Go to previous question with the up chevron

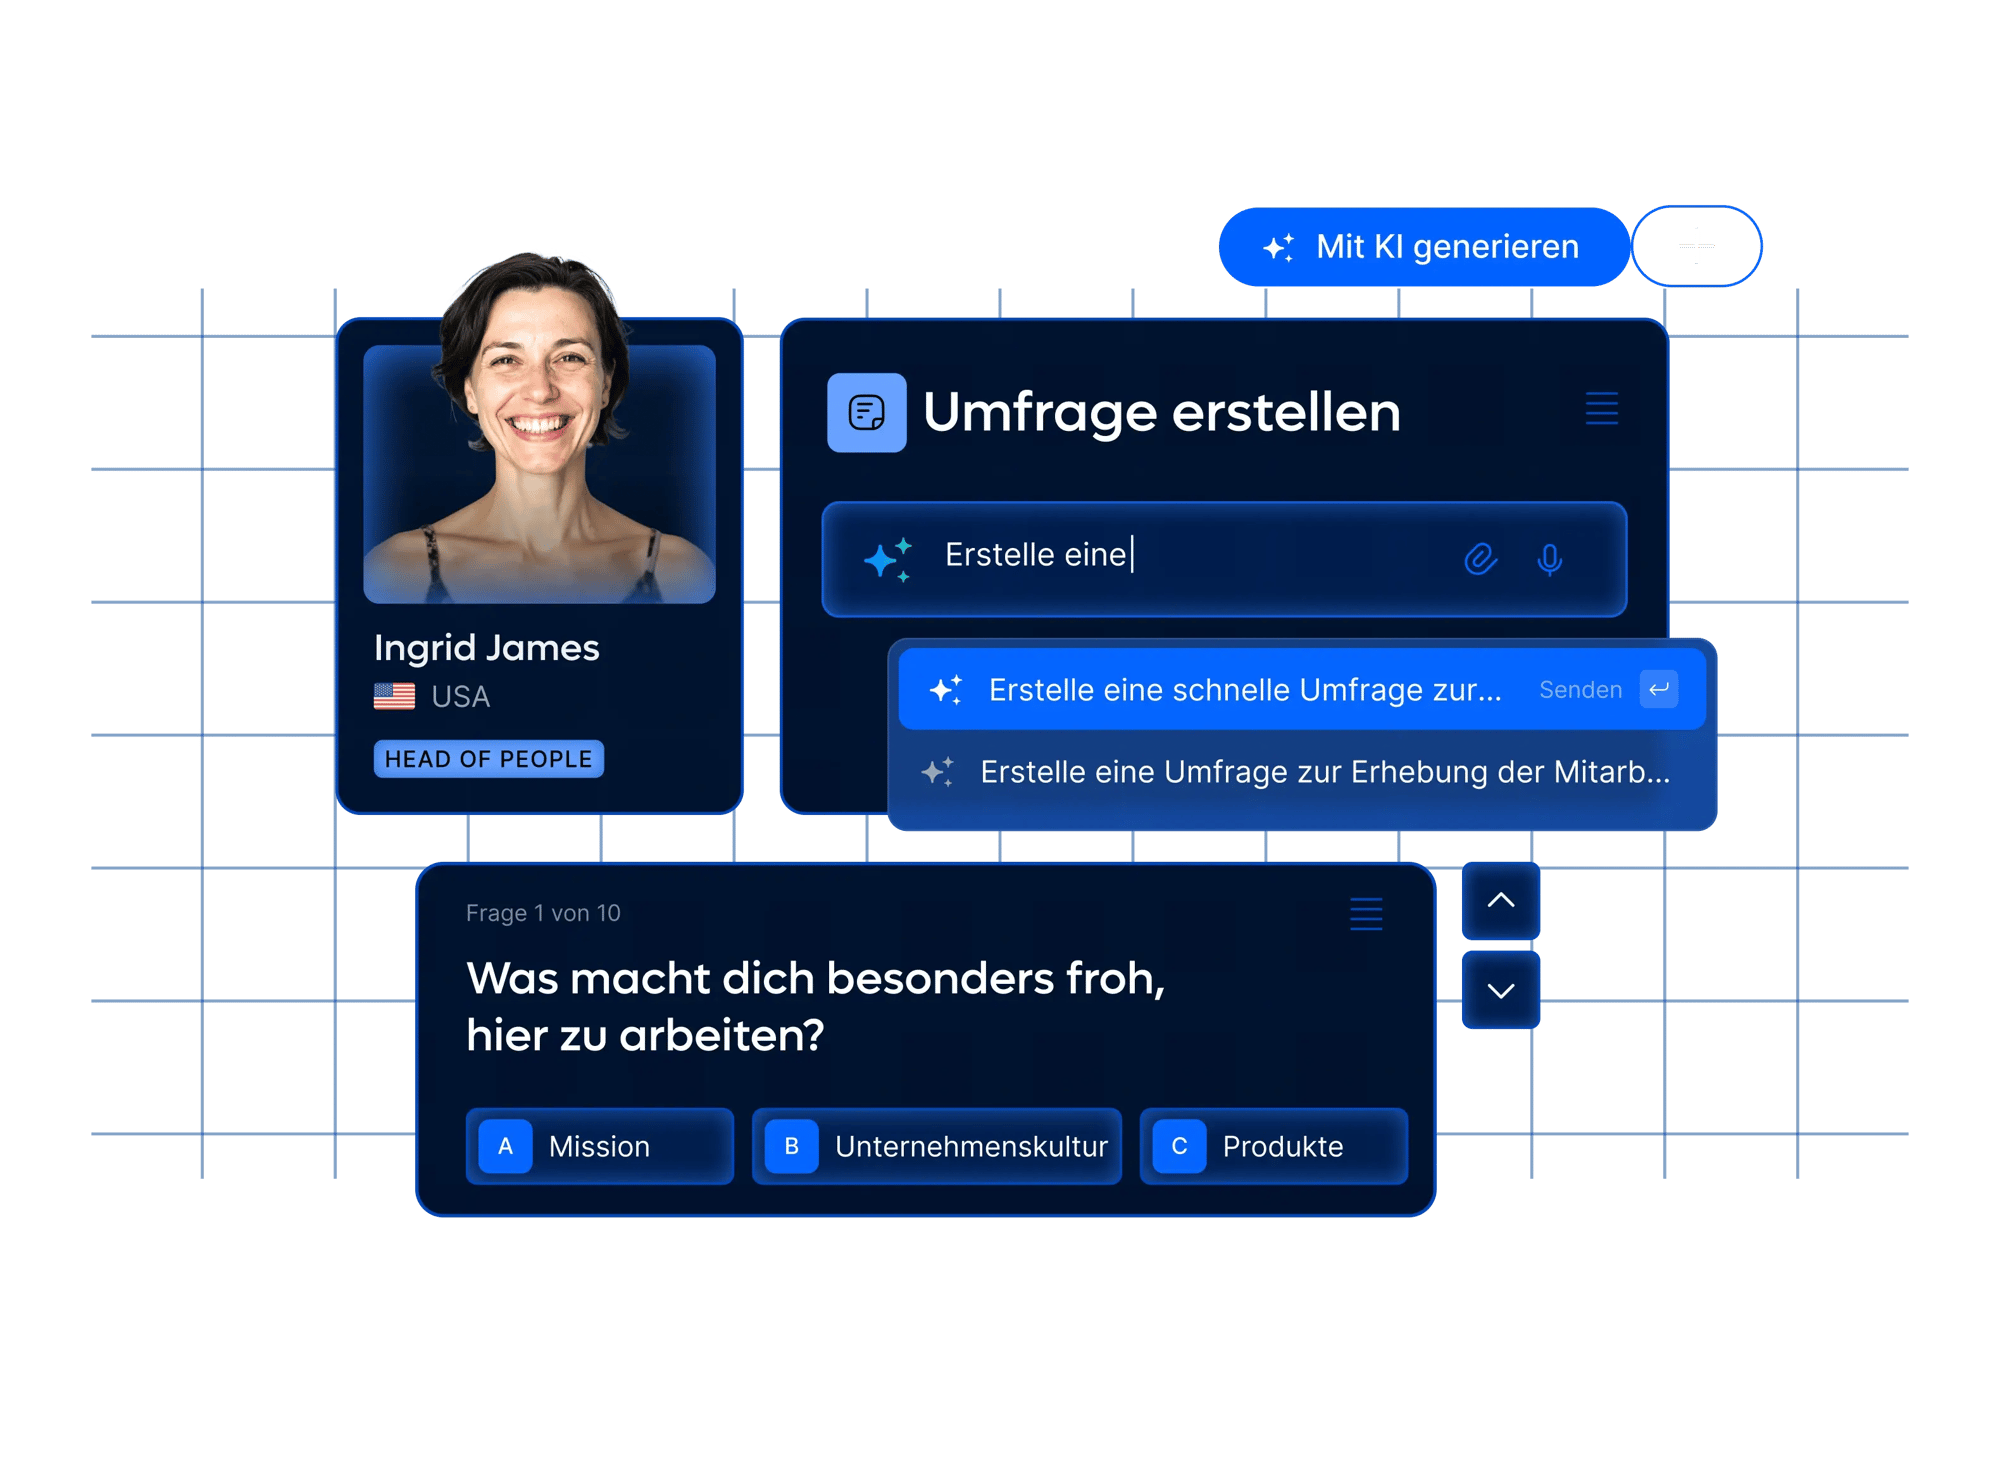pos(1501,900)
